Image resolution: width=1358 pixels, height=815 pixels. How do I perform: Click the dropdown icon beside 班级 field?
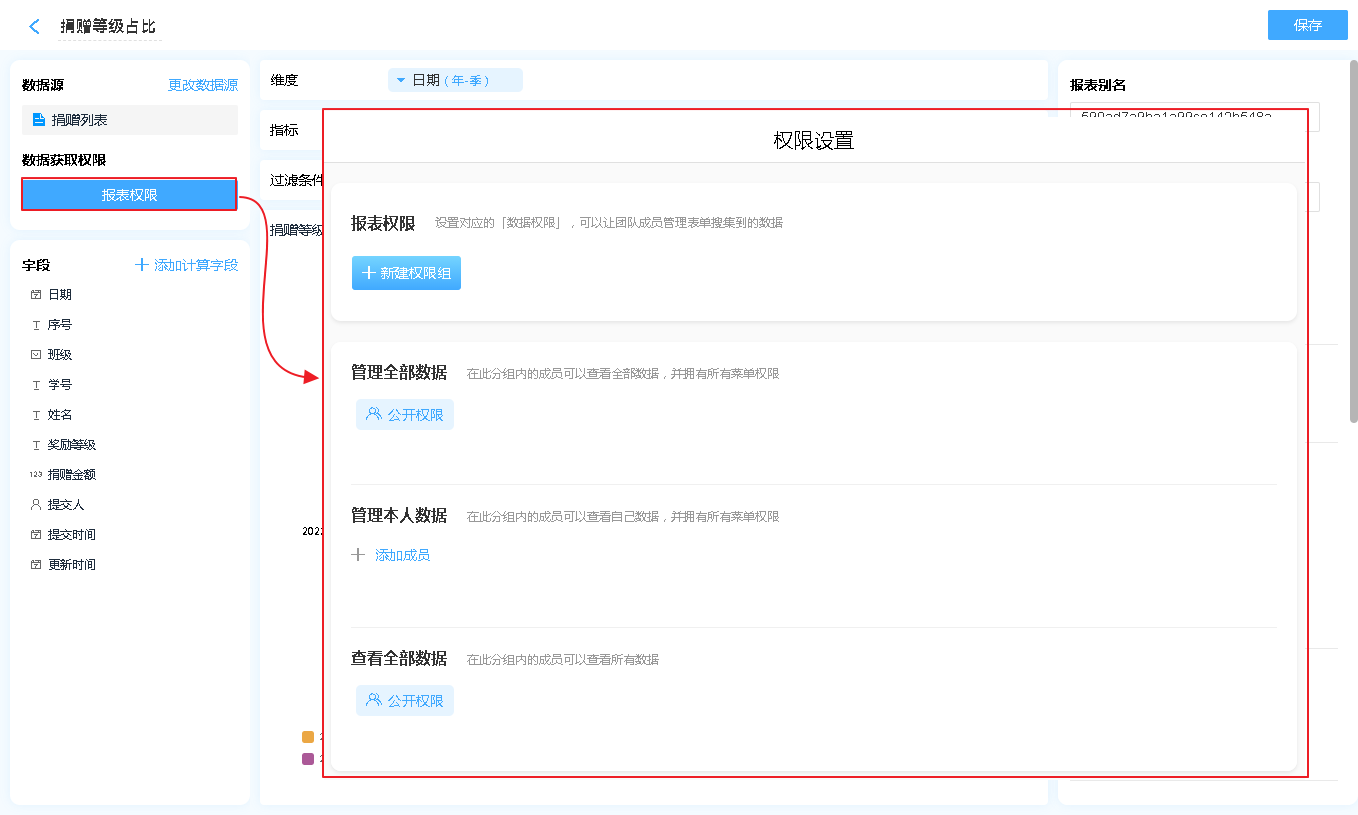coord(36,355)
